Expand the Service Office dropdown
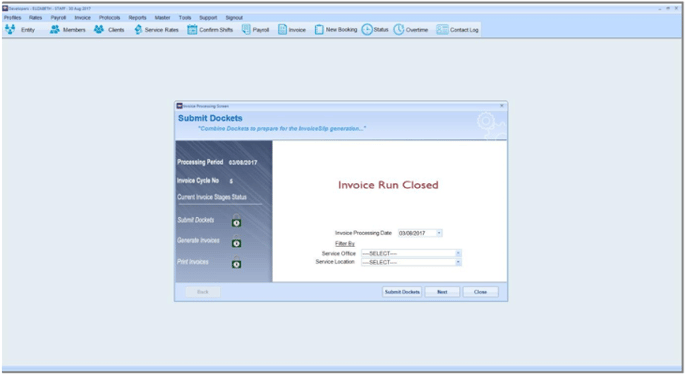This screenshot has height=376, width=688. pyautogui.click(x=458, y=253)
